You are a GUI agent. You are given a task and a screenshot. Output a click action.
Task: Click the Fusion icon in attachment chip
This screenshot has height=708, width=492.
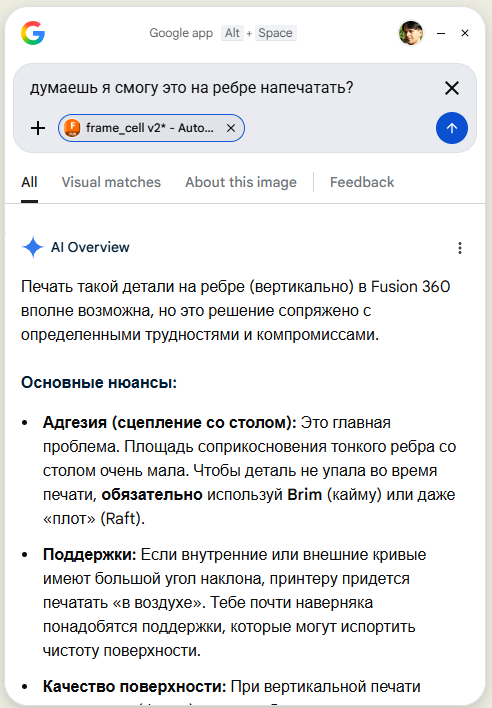(x=72, y=128)
